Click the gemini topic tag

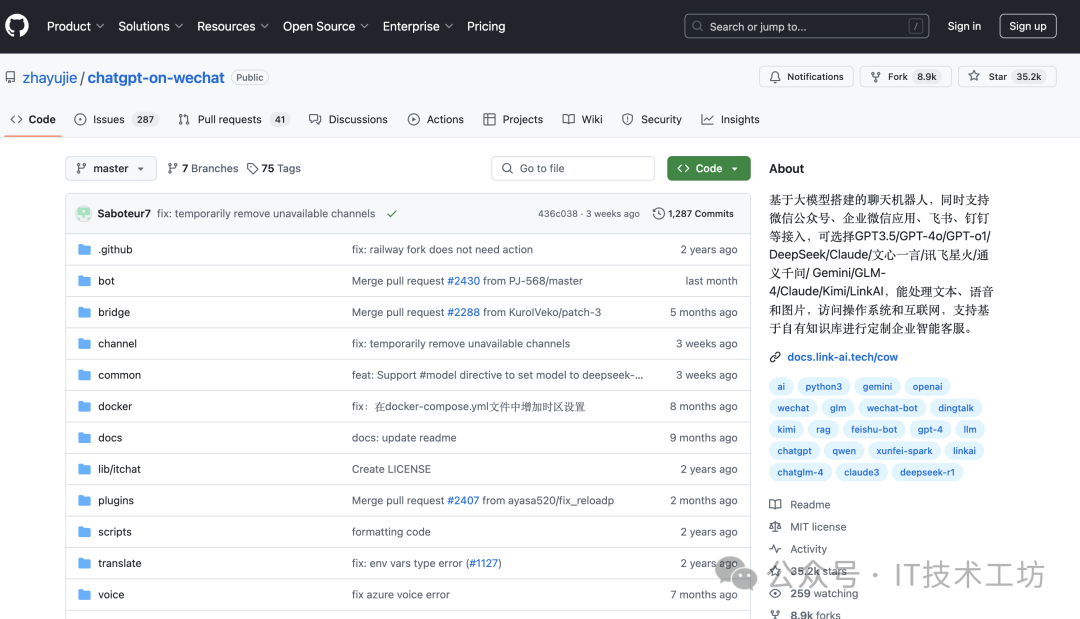pos(877,387)
